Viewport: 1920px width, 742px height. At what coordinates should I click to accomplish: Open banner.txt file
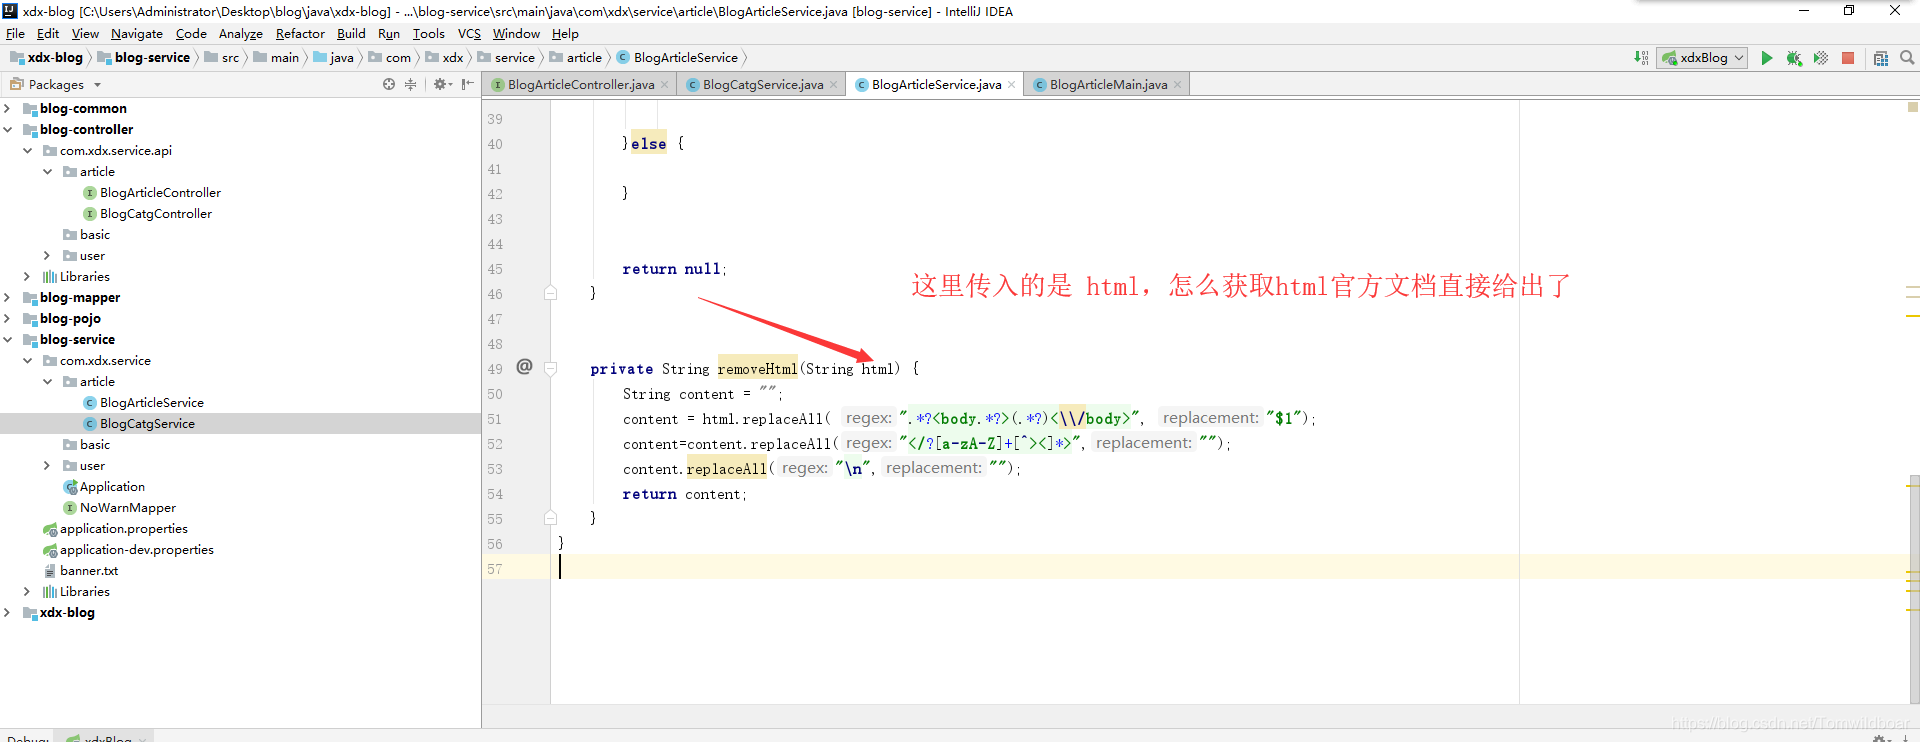(x=89, y=571)
